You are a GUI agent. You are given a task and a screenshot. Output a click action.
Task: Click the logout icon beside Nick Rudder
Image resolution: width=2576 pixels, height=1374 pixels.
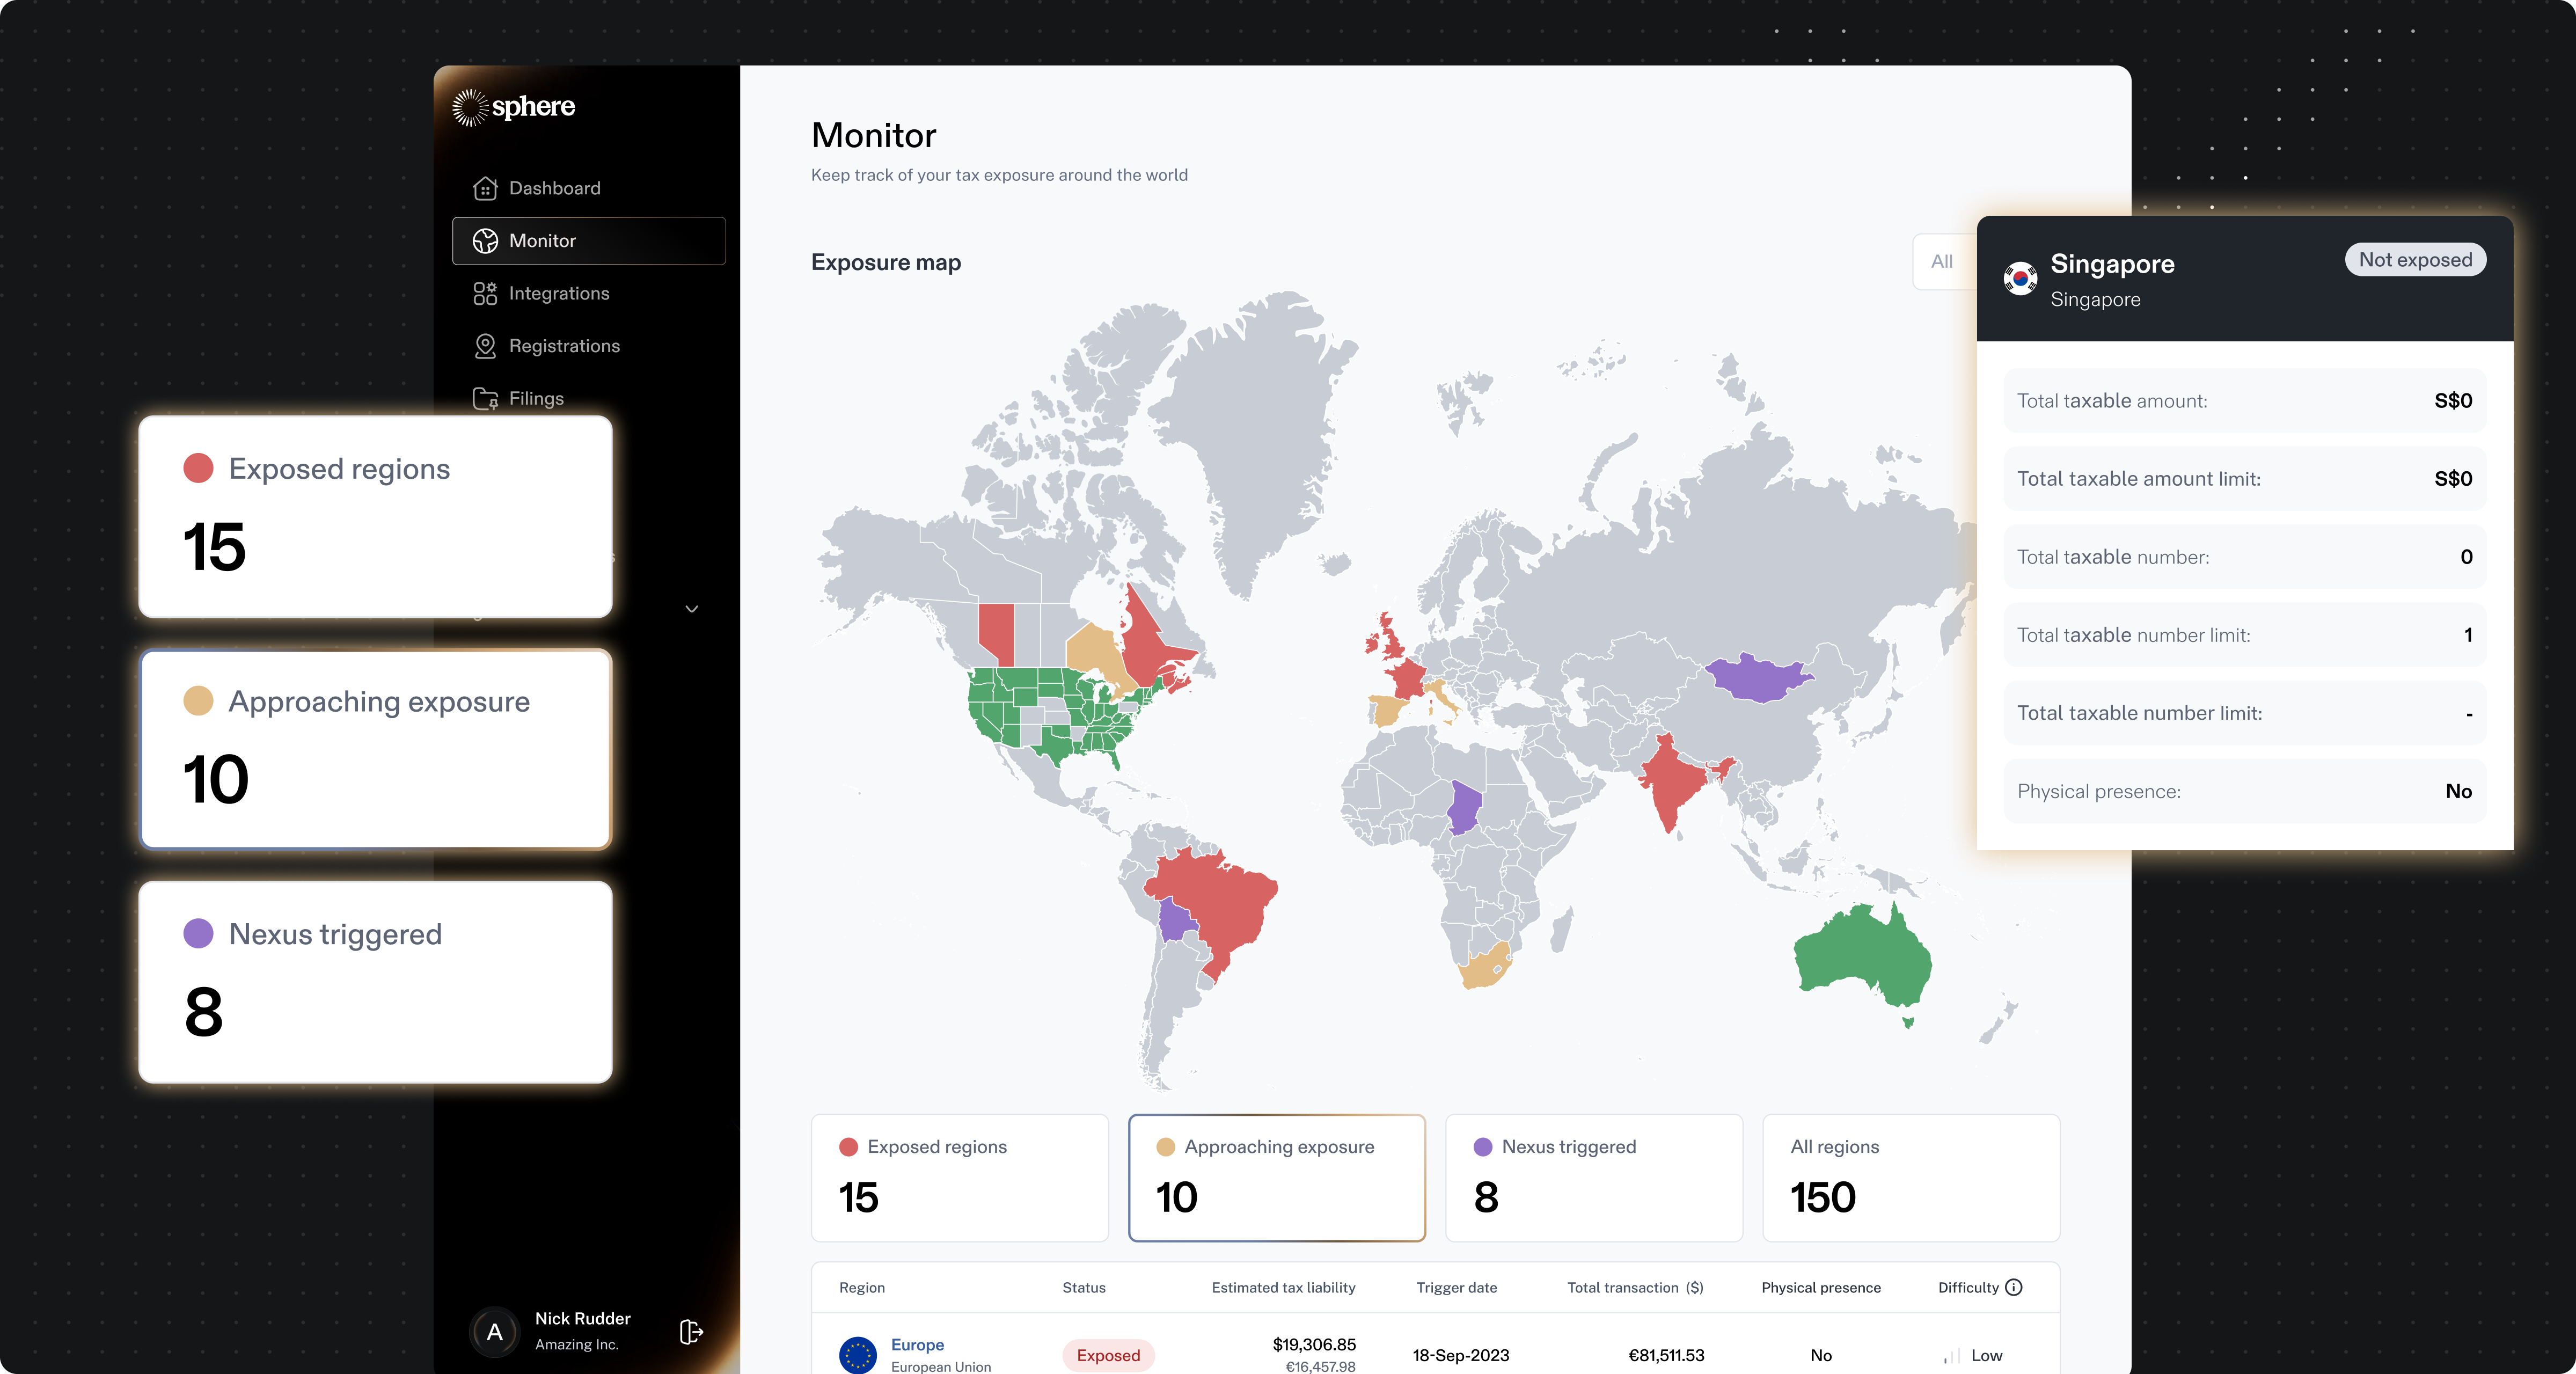click(x=691, y=1332)
